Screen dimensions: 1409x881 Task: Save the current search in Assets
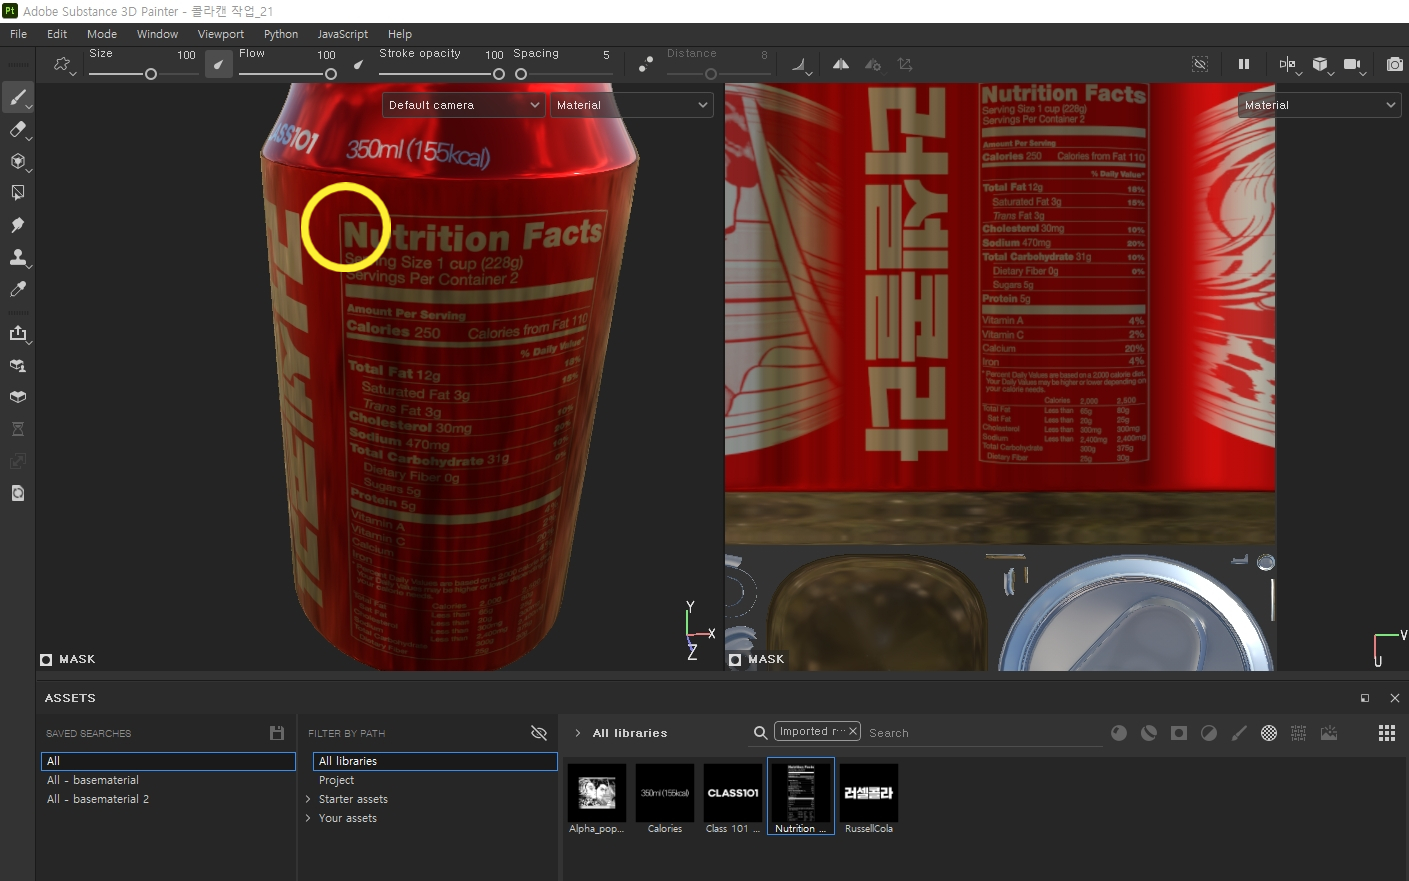tap(277, 733)
